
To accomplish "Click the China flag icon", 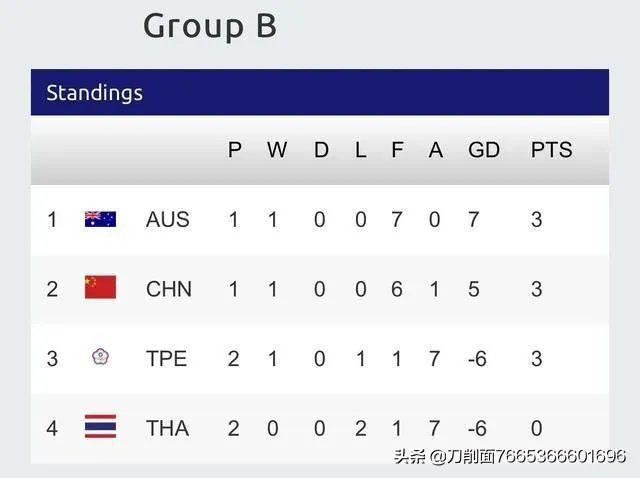I will 100,288.
